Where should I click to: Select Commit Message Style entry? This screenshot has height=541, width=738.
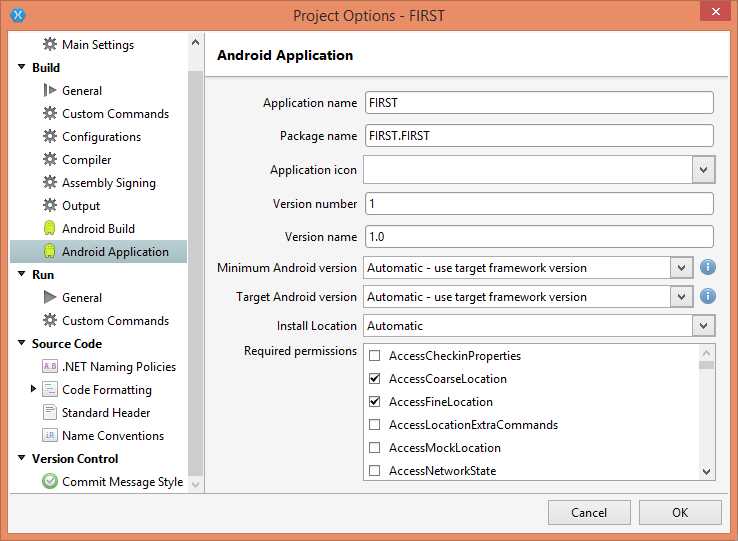122,482
